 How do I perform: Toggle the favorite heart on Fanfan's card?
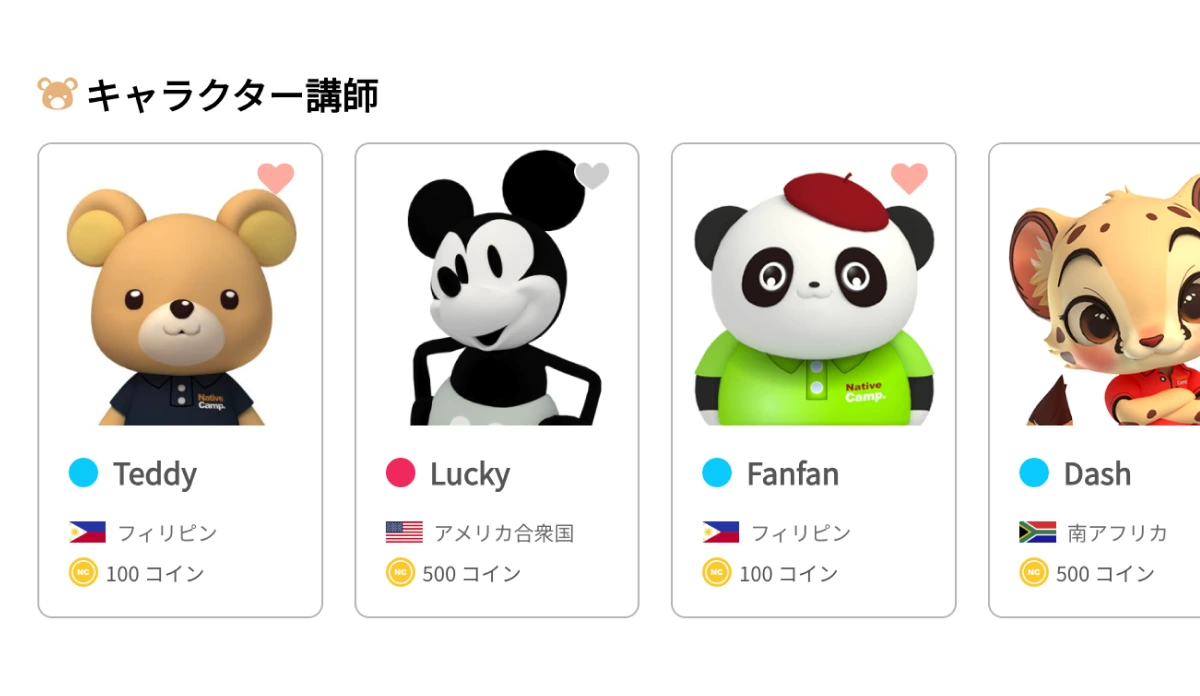coord(909,178)
